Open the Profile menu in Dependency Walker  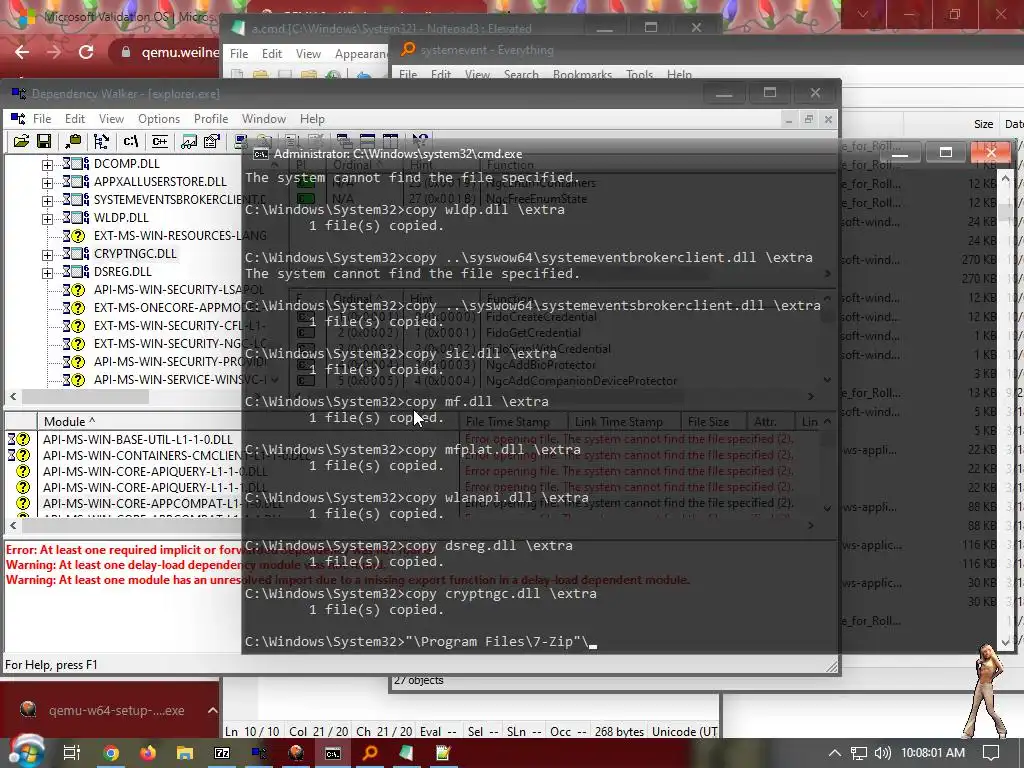[211, 119]
